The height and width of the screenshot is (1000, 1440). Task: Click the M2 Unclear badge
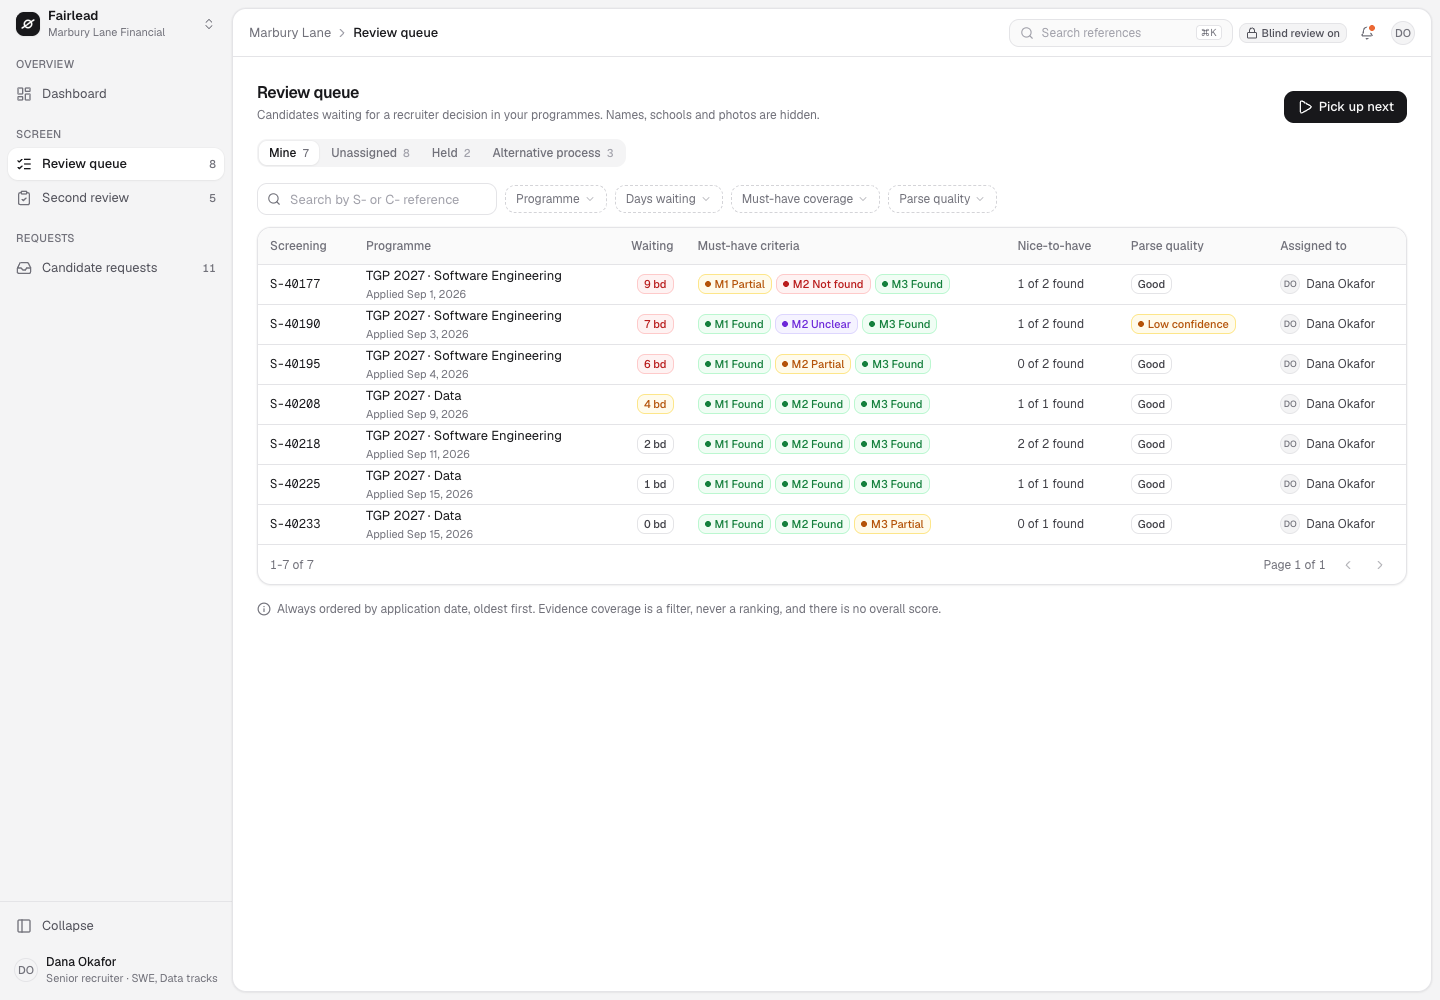coord(817,324)
